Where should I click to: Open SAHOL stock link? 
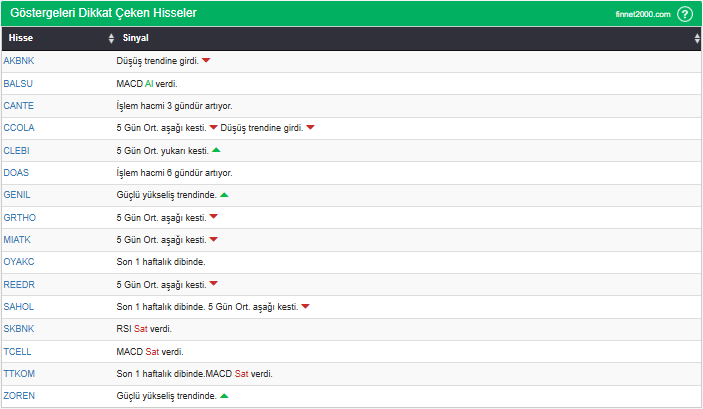coord(19,306)
